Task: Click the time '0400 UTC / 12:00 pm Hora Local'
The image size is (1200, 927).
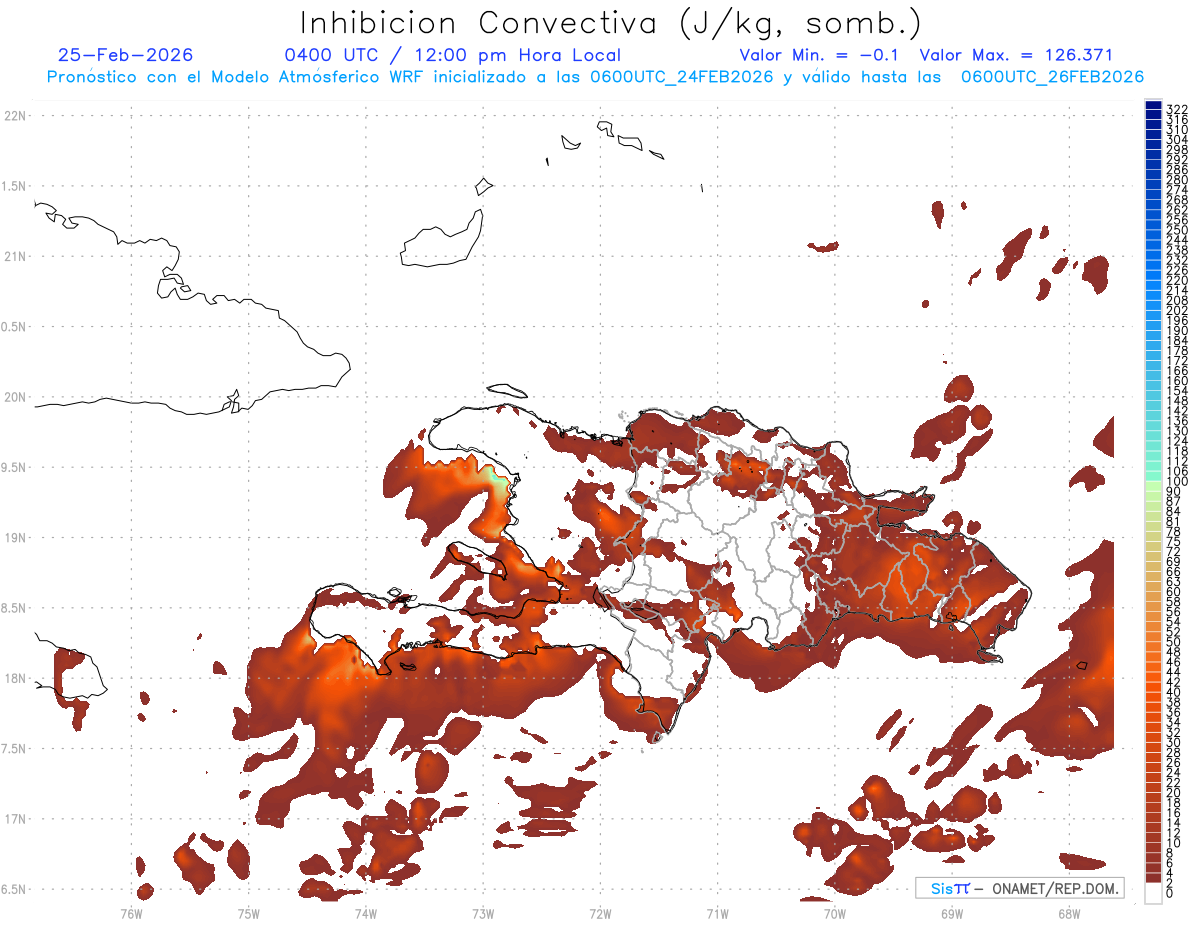Action: click(453, 55)
